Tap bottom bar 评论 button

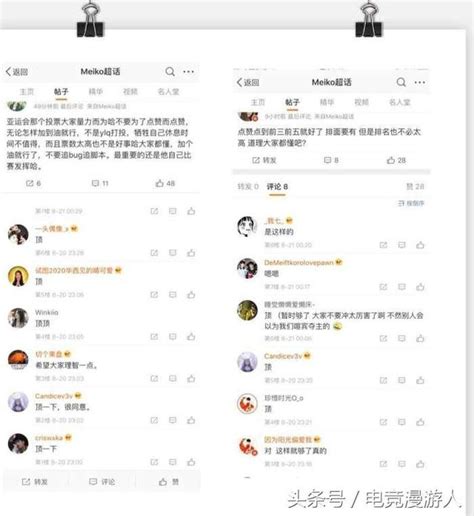click(102, 482)
